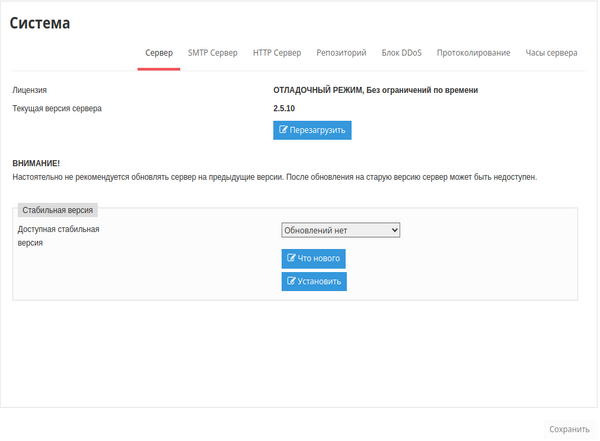Open the Обновлений нет version dropdown
This screenshot has height=441, width=600.
[x=340, y=230]
